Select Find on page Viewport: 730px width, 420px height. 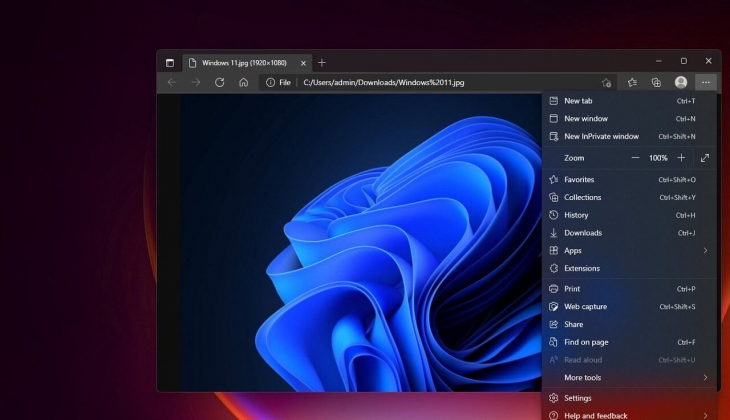[x=629, y=342]
